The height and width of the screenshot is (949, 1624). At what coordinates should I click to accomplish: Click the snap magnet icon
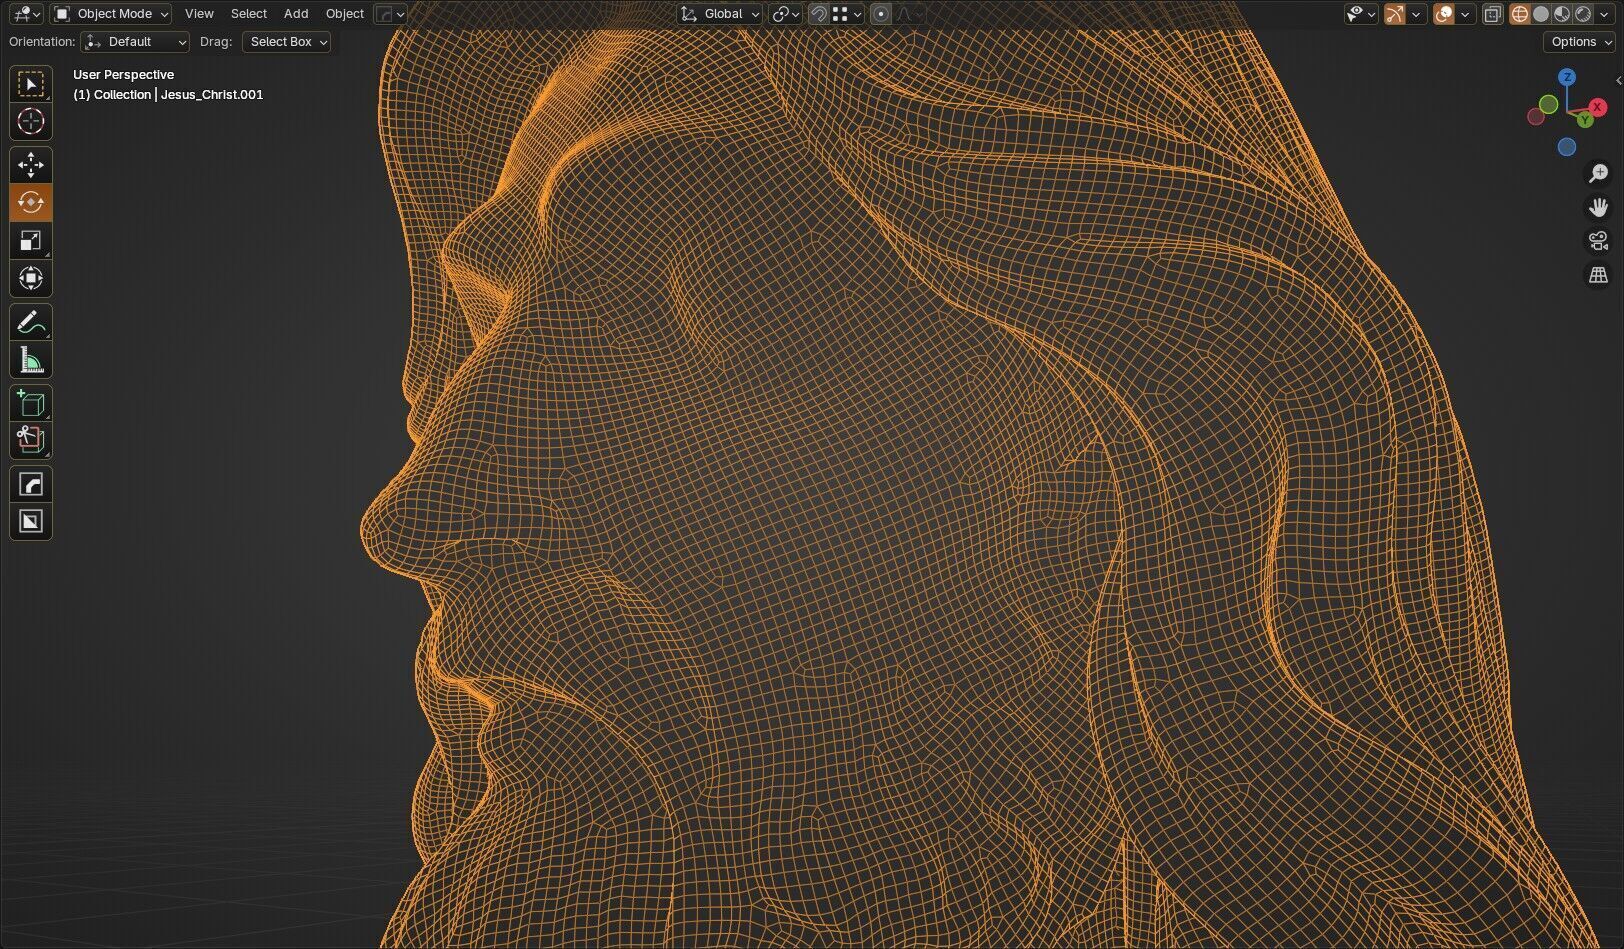pos(818,14)
